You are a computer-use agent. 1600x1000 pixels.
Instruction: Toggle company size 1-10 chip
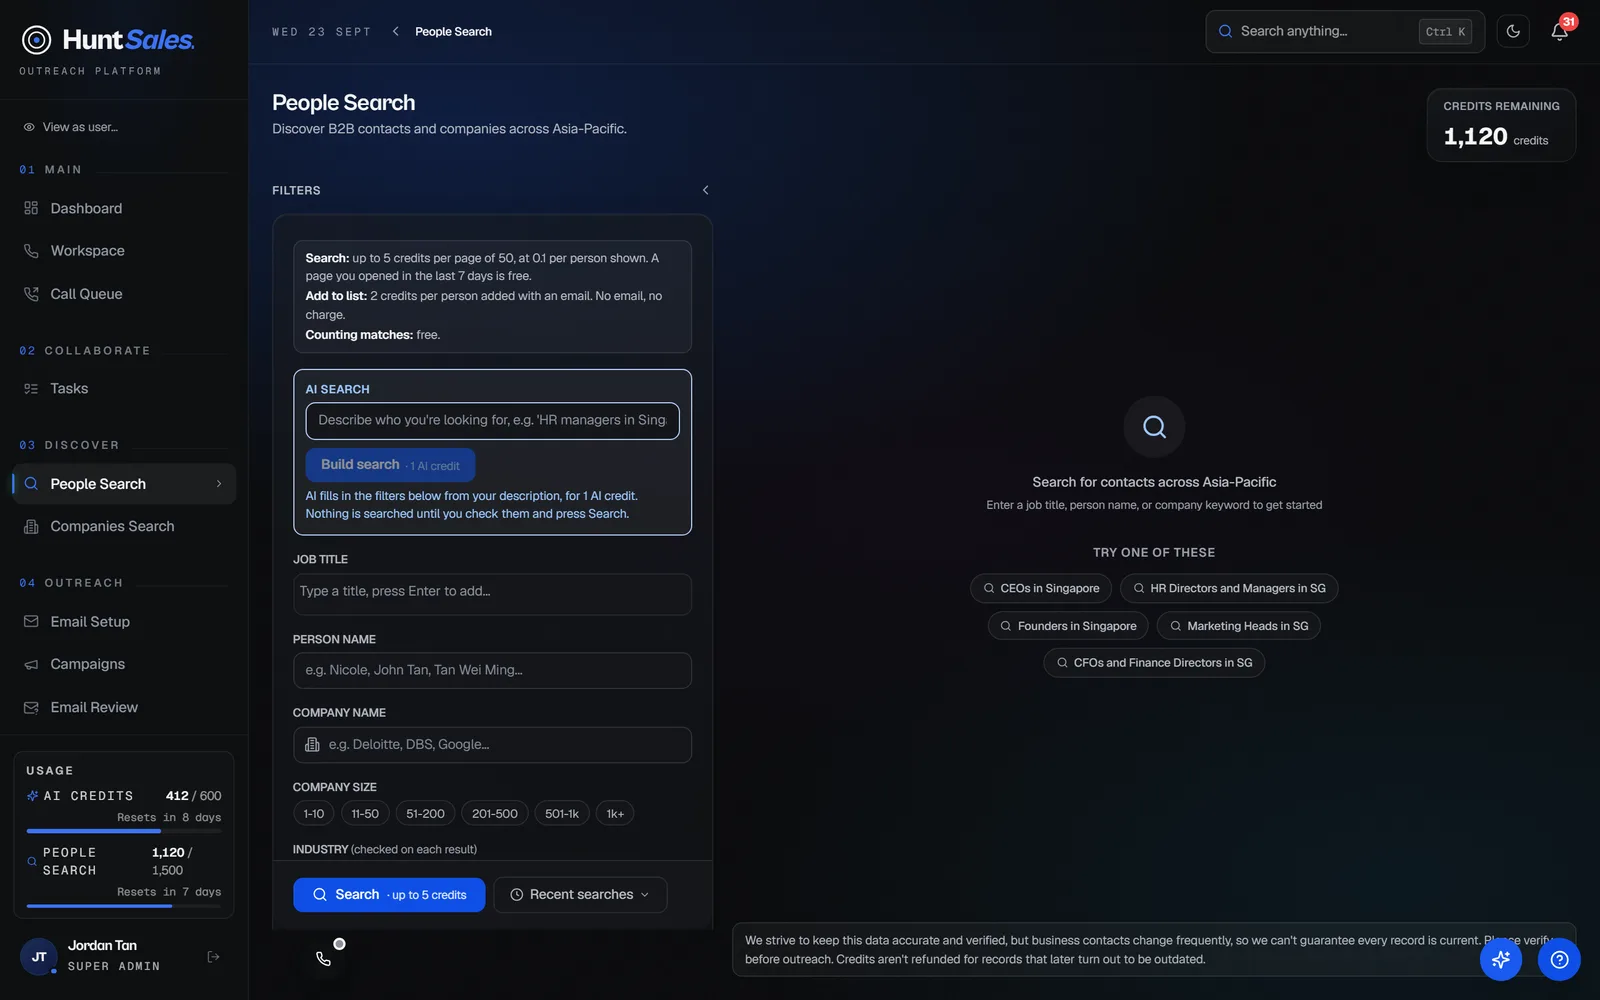coord(314,814)
